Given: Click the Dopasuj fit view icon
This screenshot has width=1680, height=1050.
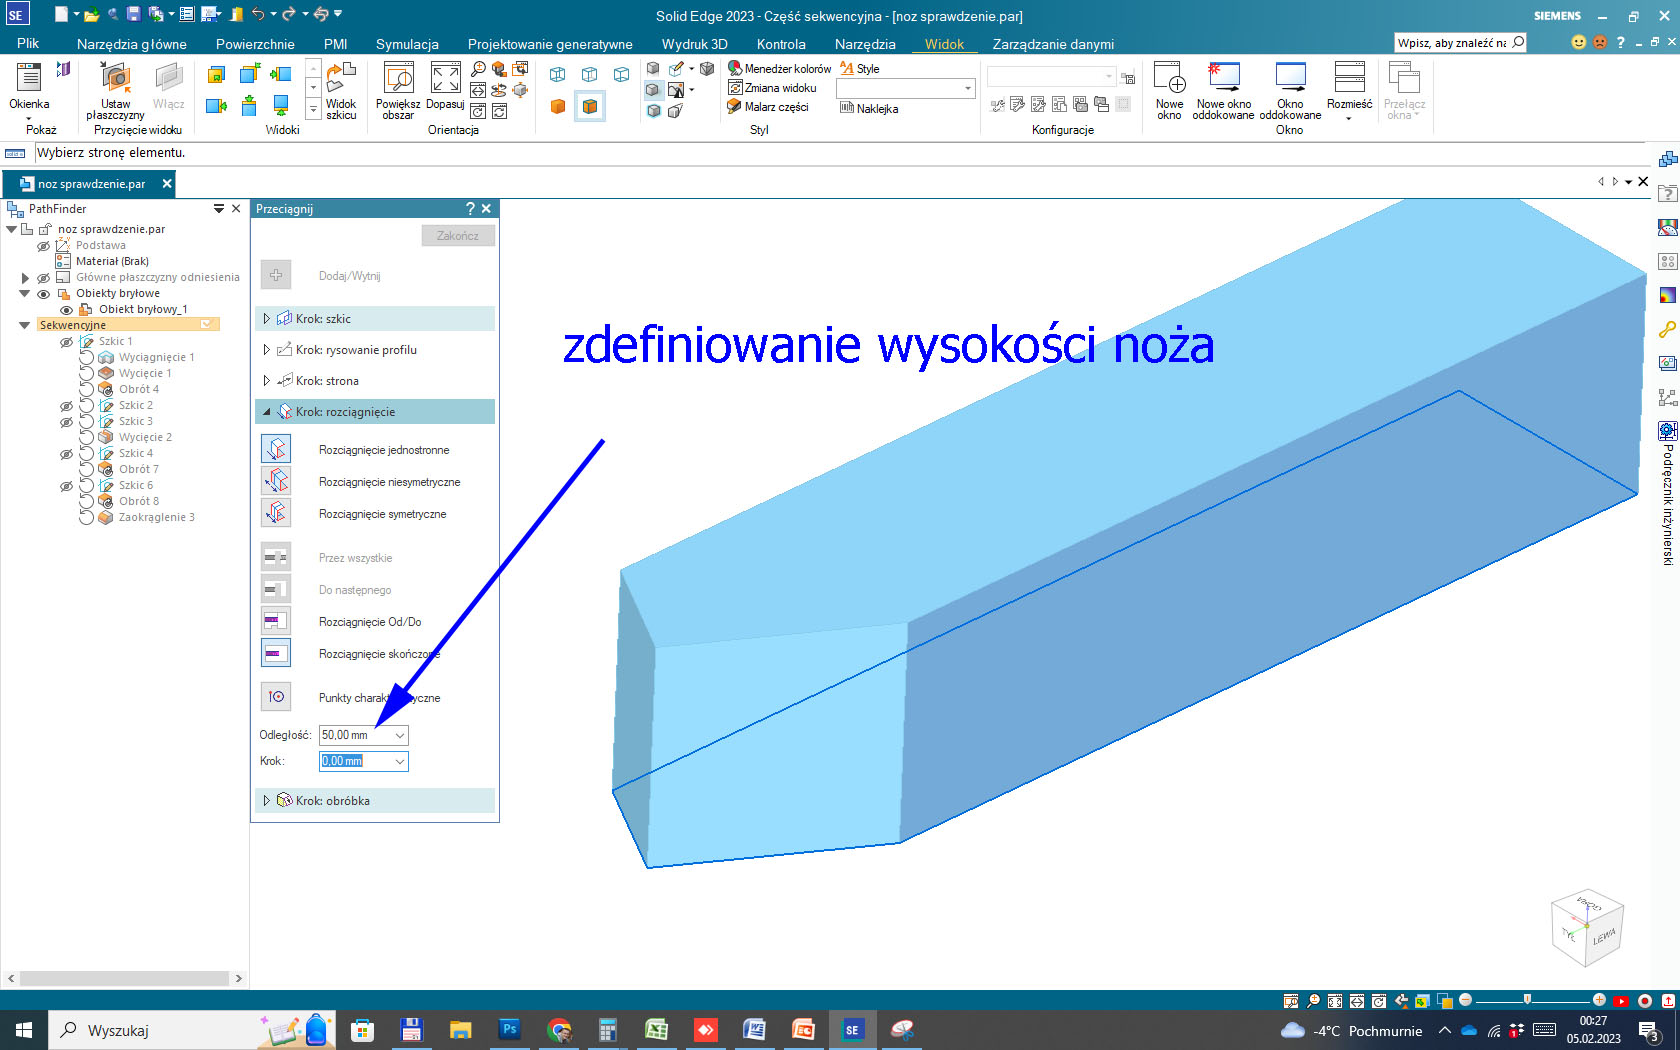Looking at the screenshot, I should (445, 78).
